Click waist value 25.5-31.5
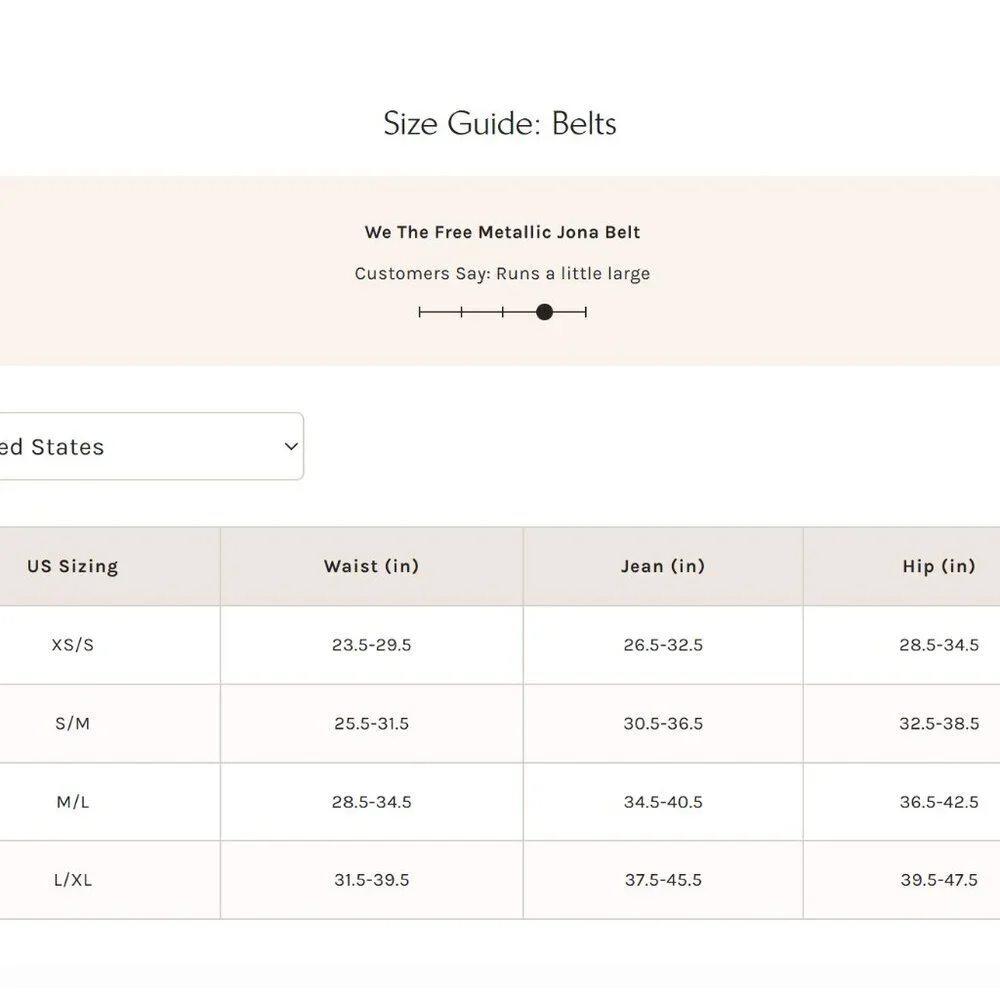Screen dimensions: 1000x1000 (371, 723)
